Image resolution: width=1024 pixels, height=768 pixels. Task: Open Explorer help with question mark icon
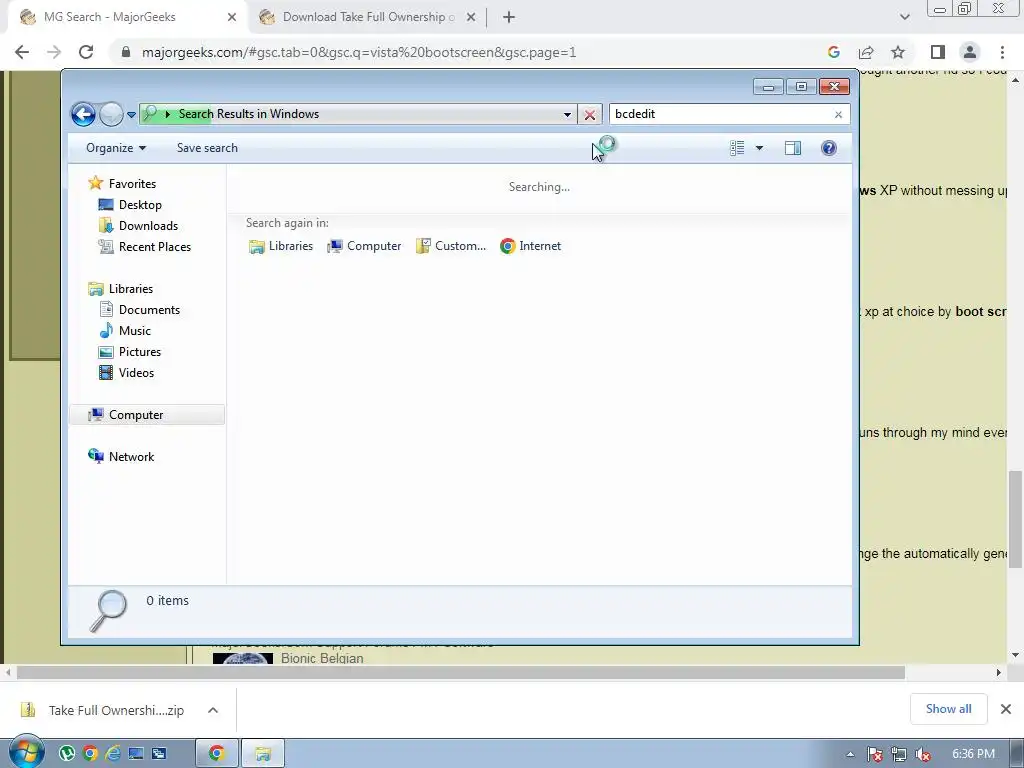[x=829, y=148]
